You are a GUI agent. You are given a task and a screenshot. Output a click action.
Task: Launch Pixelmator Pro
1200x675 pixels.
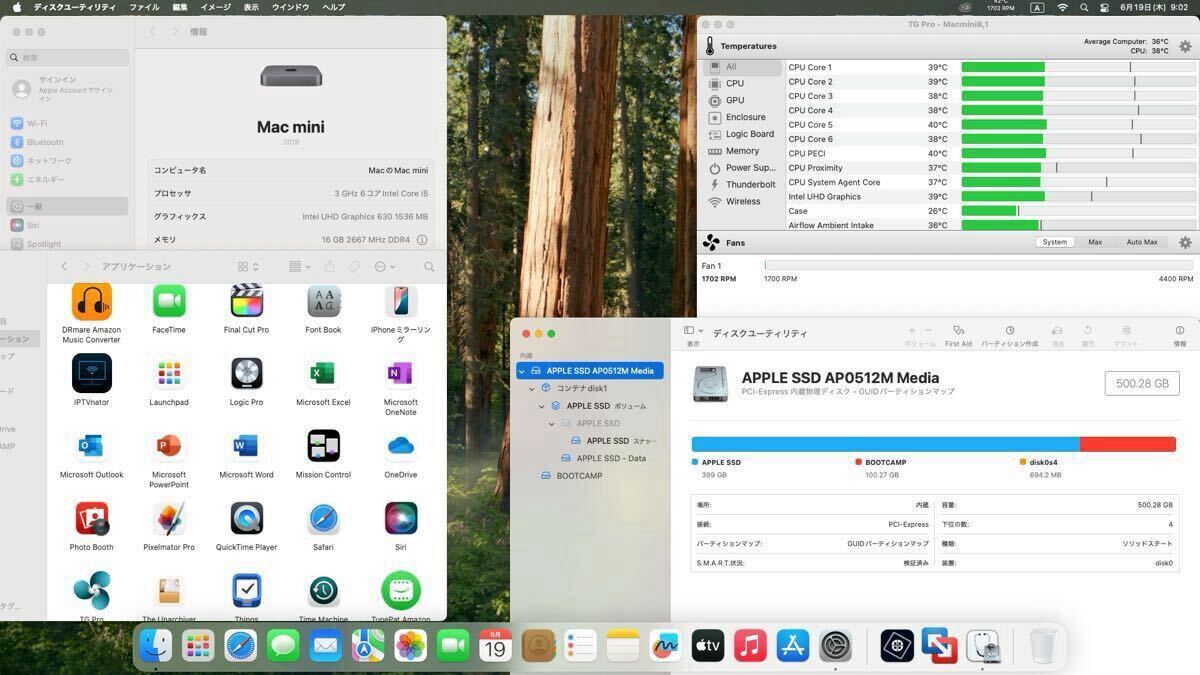(x=169, y=518)
